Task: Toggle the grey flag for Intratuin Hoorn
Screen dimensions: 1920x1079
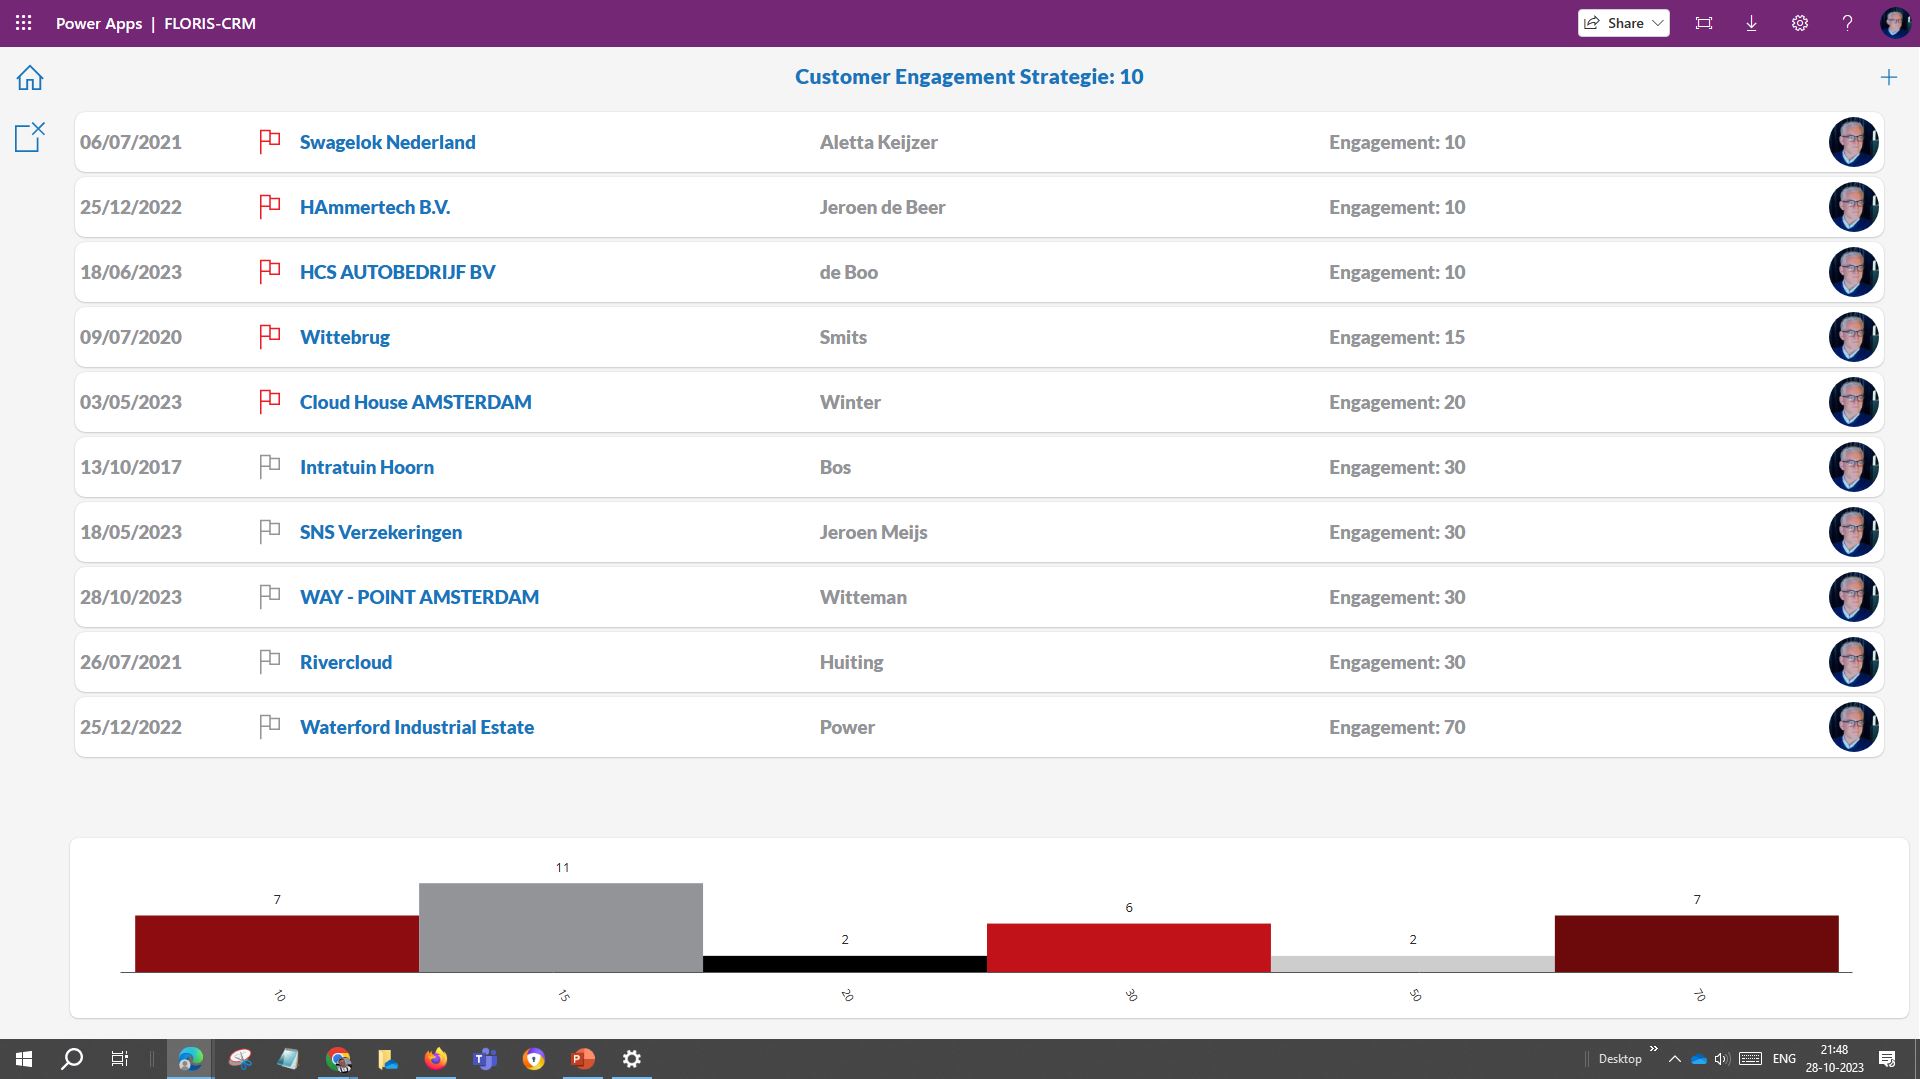Action: tap(269, 467)
